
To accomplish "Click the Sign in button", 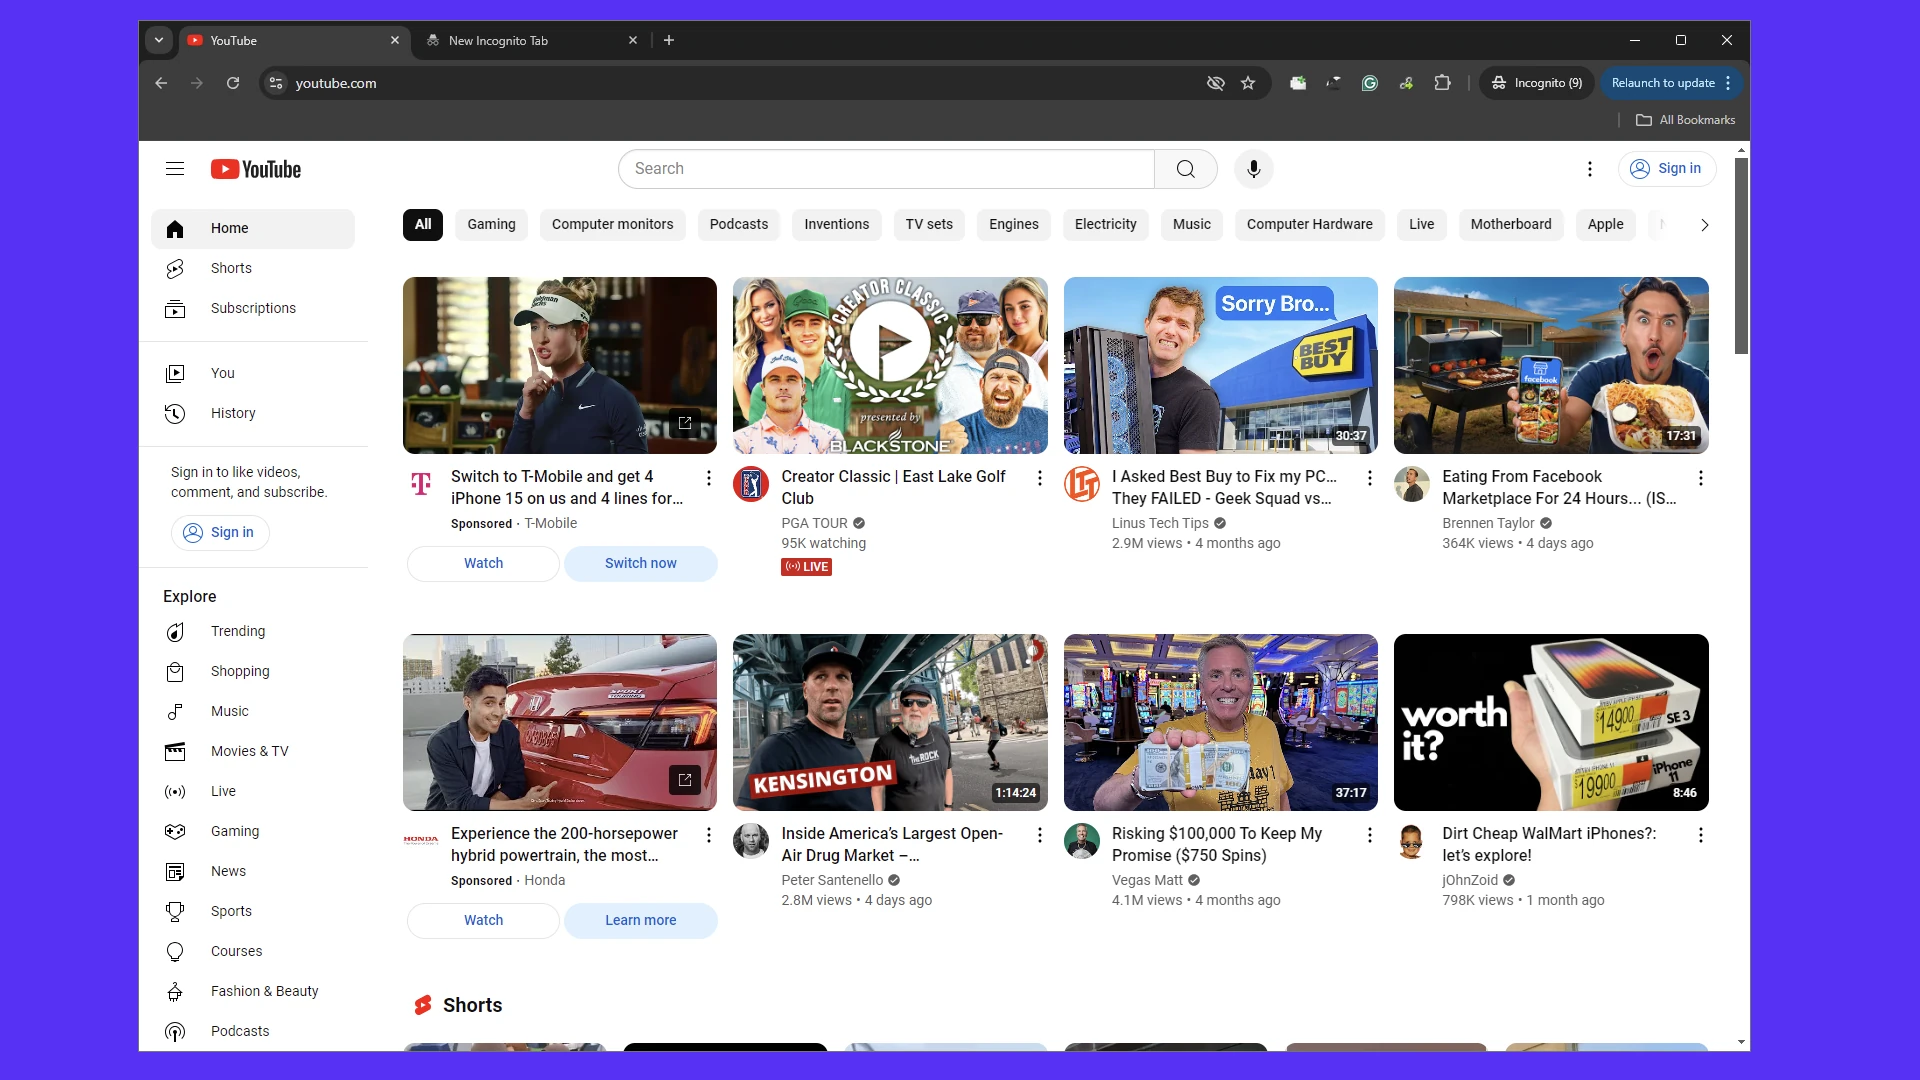I will pos(1667,169).
